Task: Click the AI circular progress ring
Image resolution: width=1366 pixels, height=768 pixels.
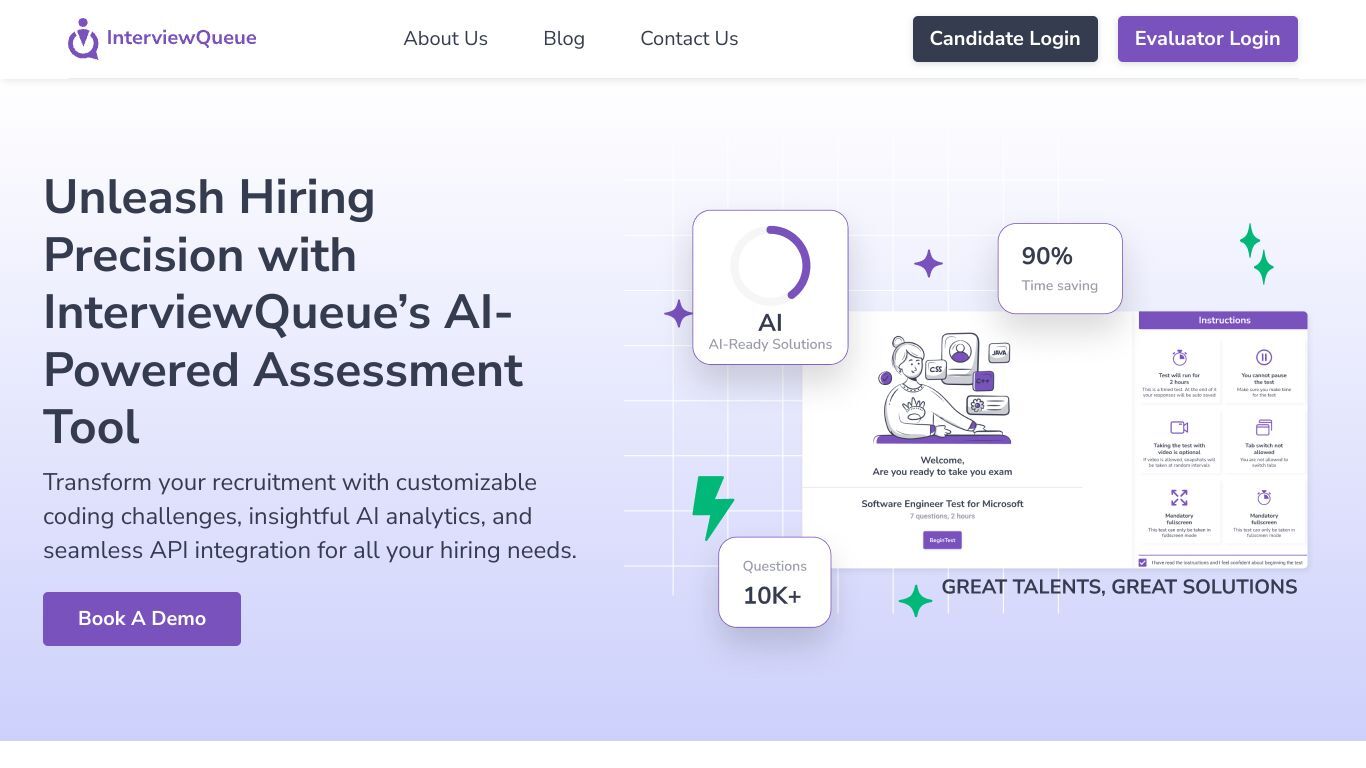Action: click(770, 266)
